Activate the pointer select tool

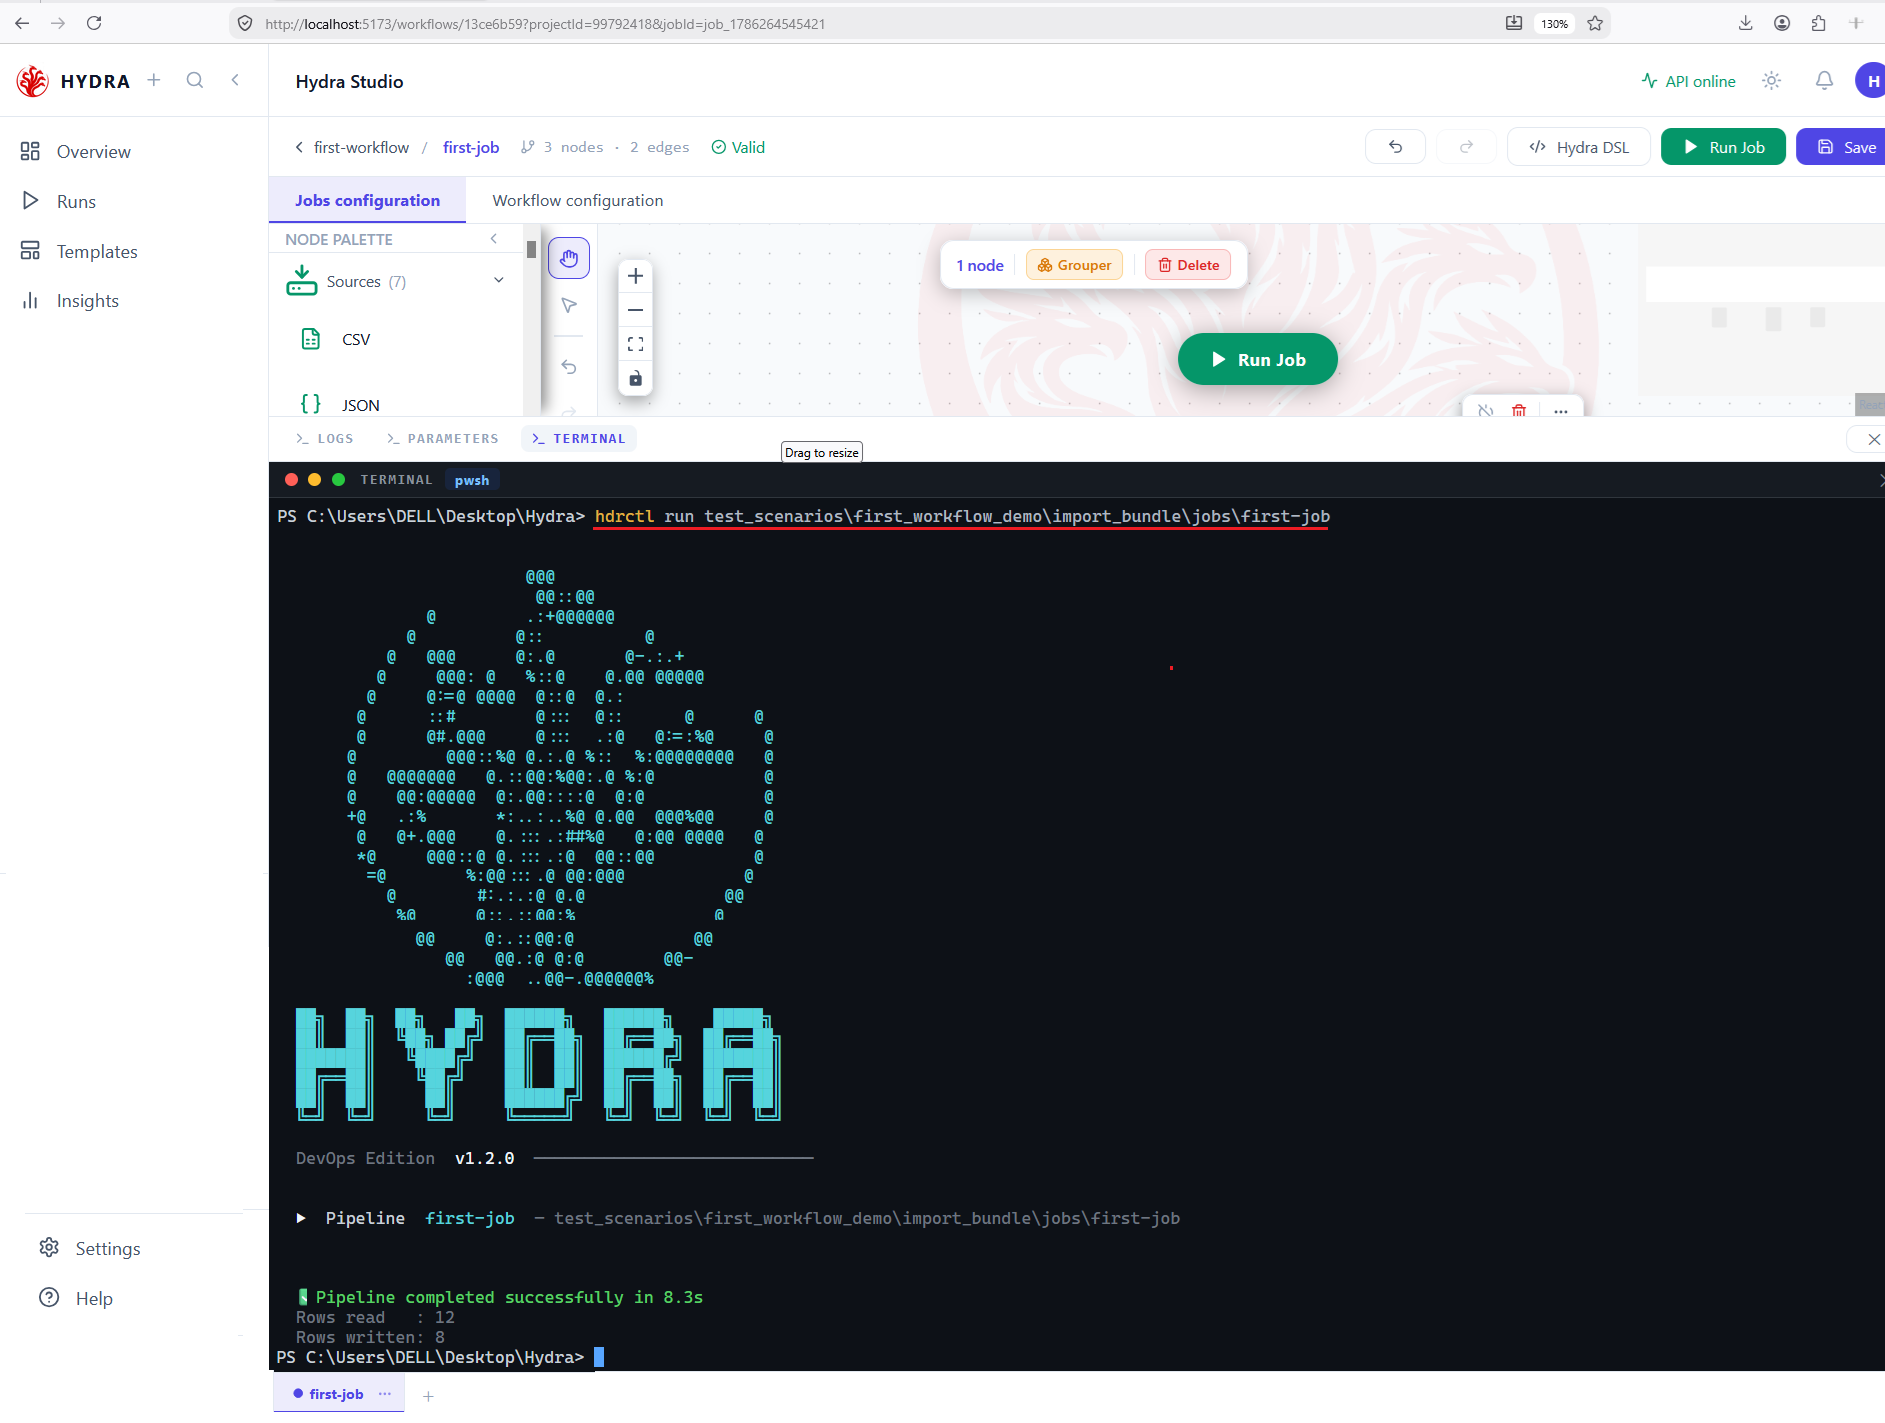pyautogui.click(x=569, y=305)
